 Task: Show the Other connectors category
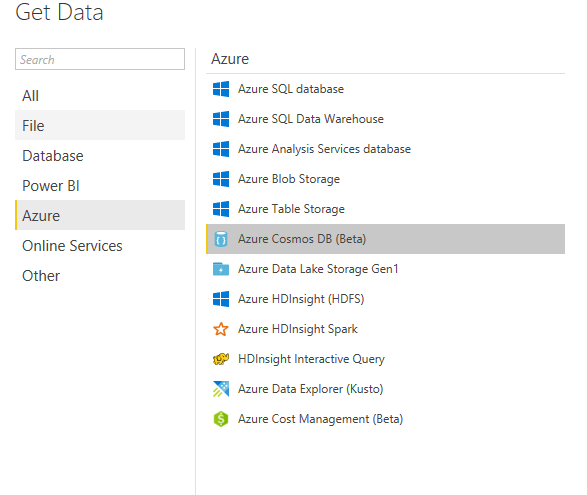tap(100, 275)
